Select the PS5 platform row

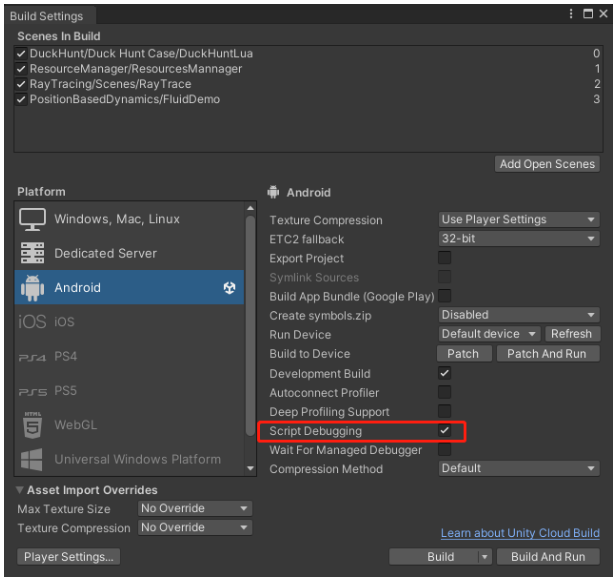(x=129, y=391)
